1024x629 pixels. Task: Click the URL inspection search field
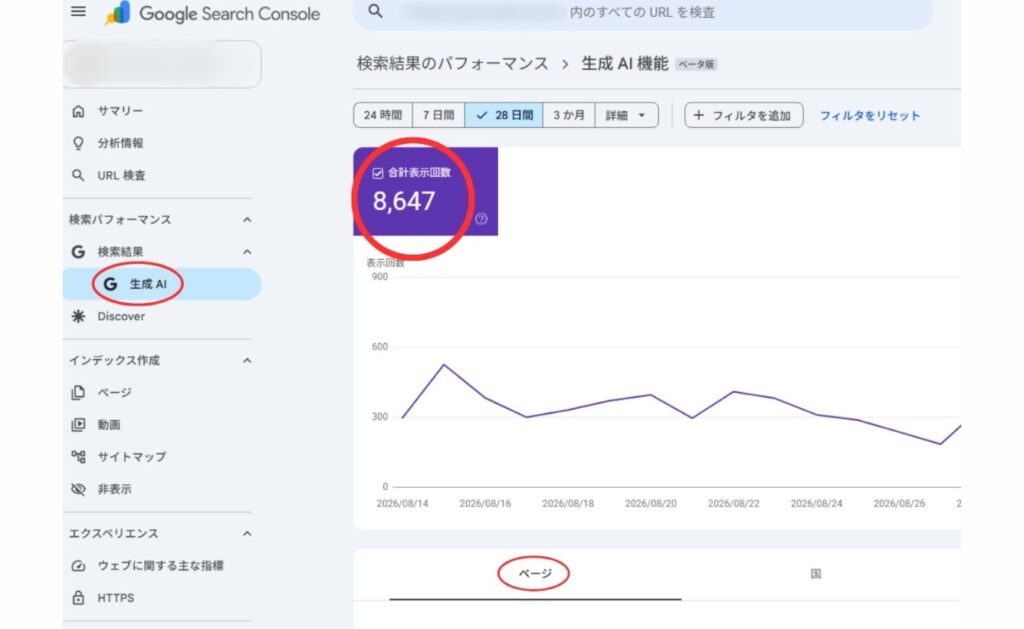(x=643, y=13)
